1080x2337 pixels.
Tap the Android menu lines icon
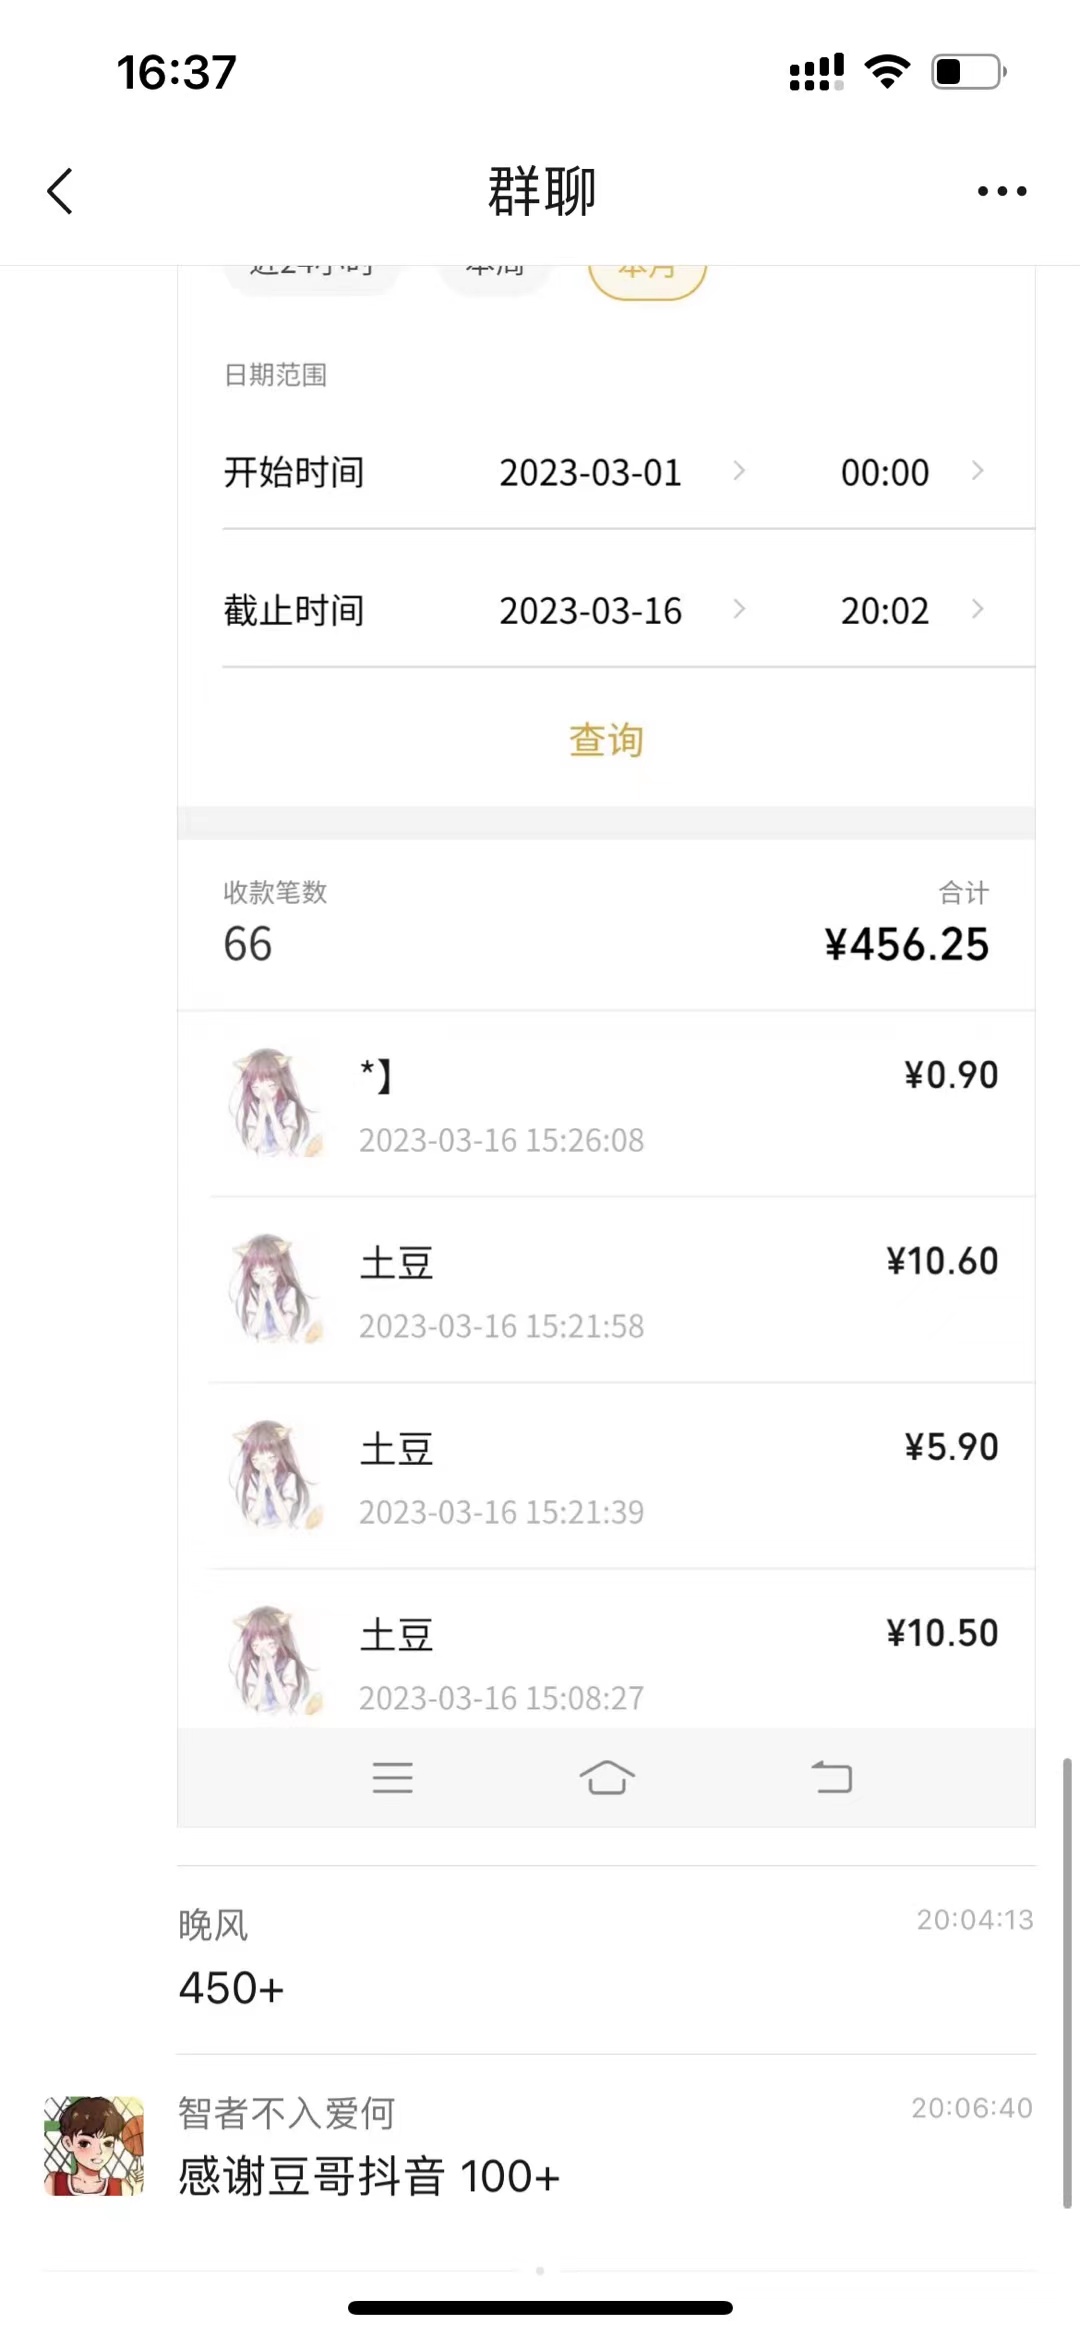[392, 1777]
